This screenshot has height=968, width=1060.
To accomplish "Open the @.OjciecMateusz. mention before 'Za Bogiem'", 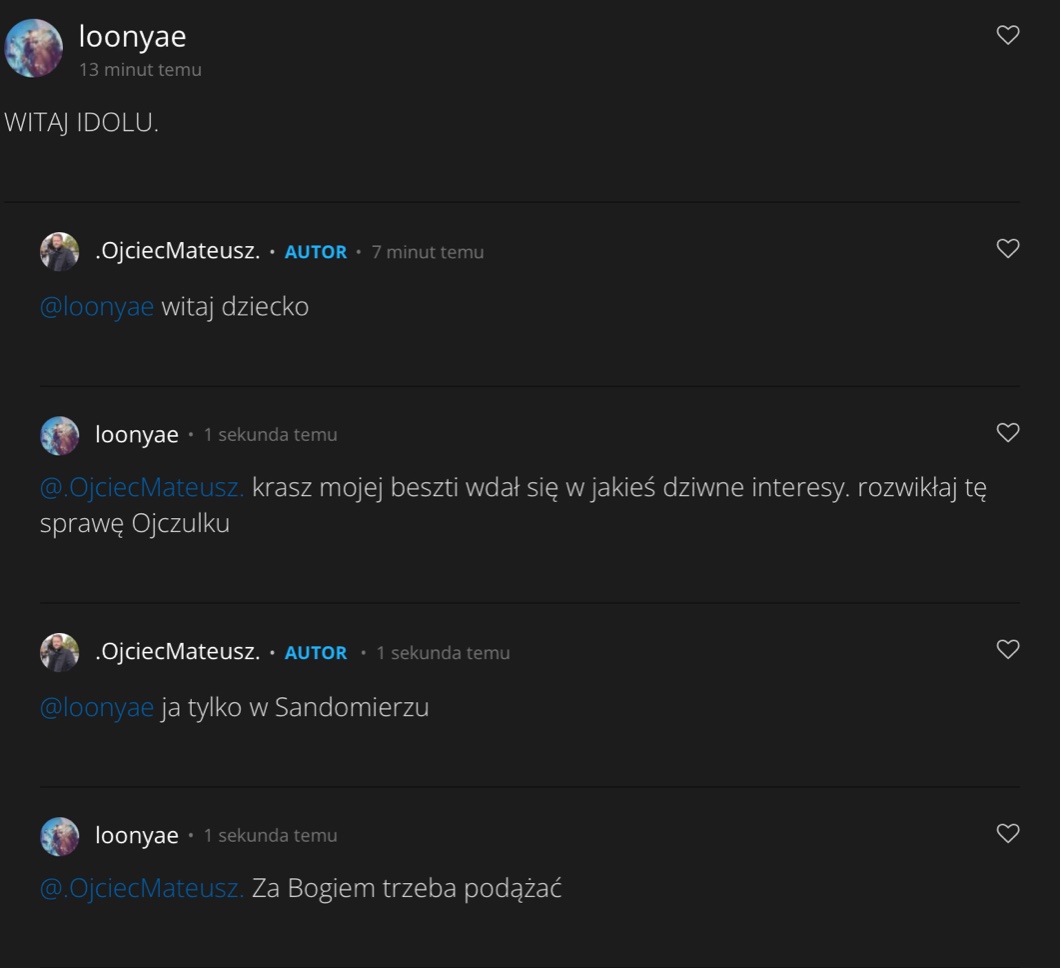I will click(x=142, y=889).
